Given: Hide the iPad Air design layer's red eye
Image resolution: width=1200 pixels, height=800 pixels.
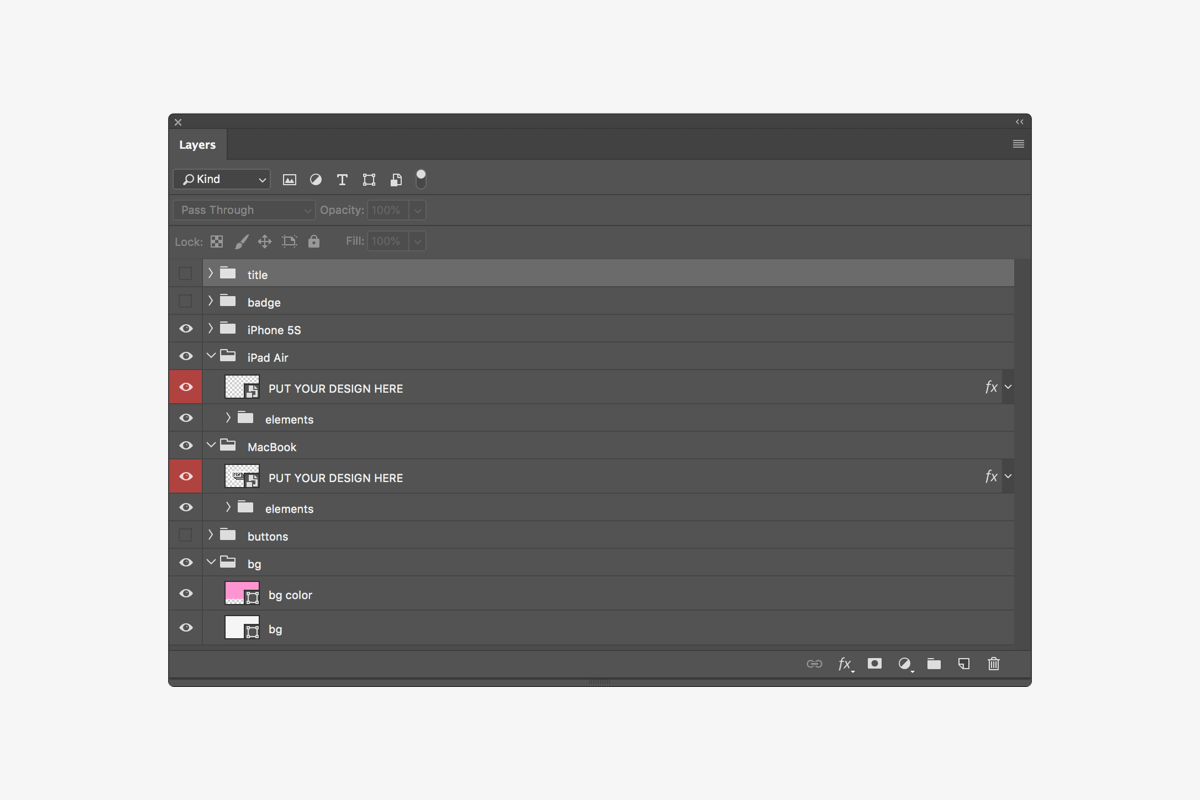Looking at the screenshot, I should pos(185,386).
